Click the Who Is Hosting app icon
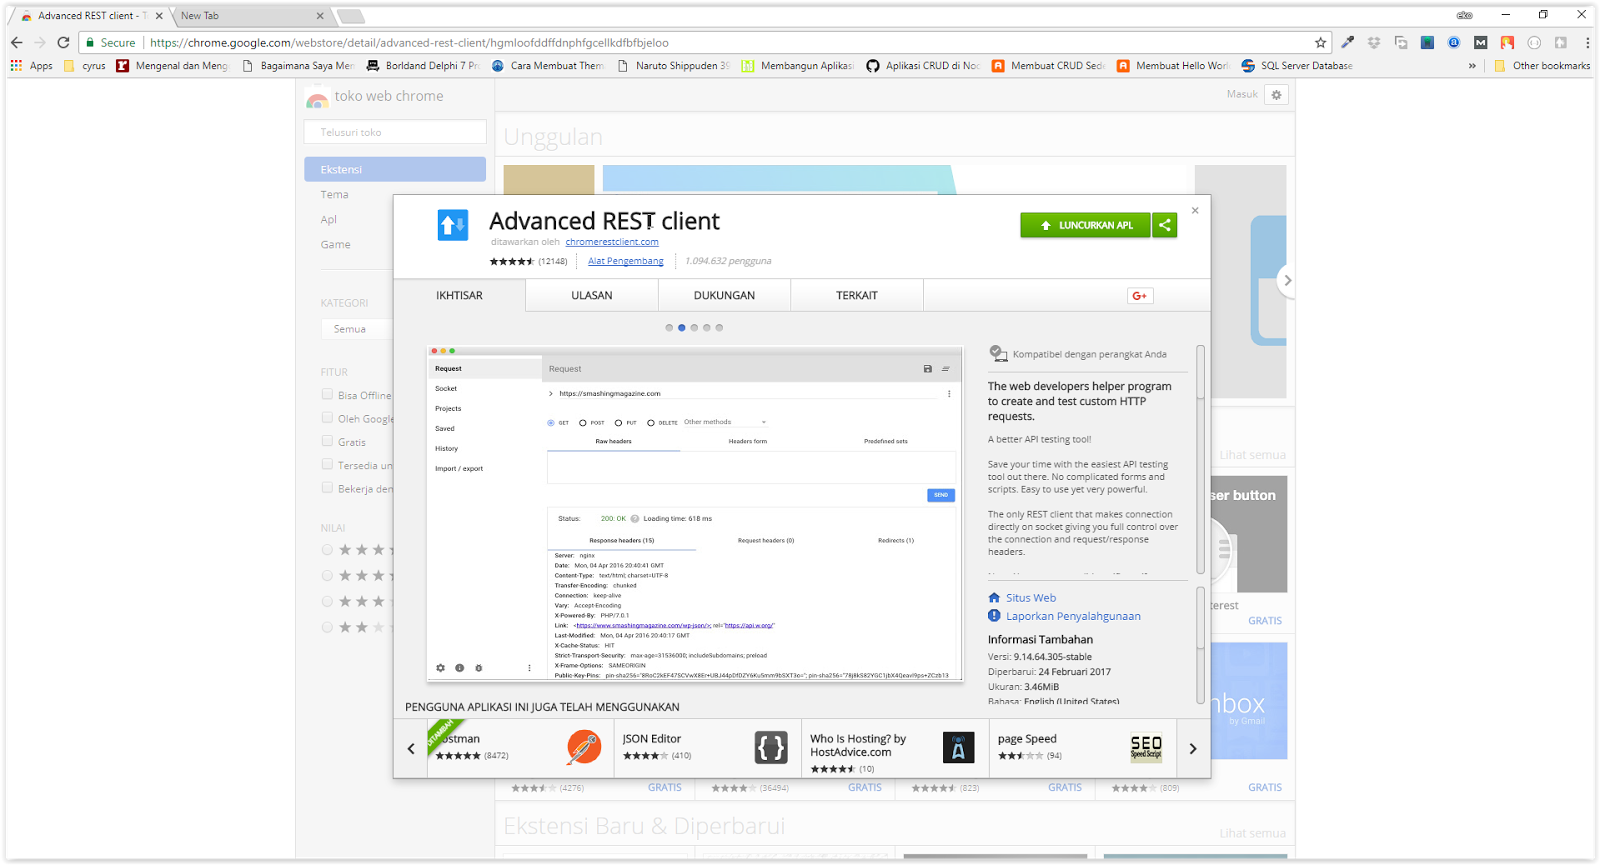Image resolution: width=1600 pixels, height=865 pixels. 958,747
